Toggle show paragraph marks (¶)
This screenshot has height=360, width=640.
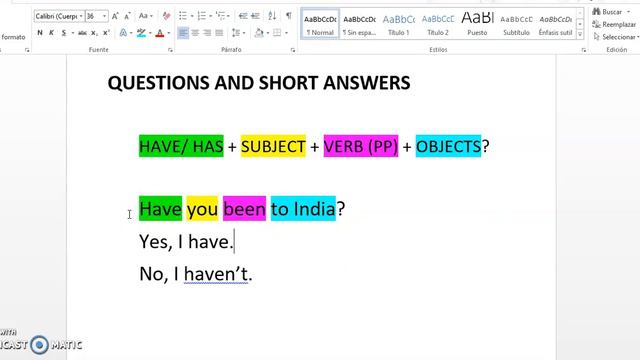[289, 16]
